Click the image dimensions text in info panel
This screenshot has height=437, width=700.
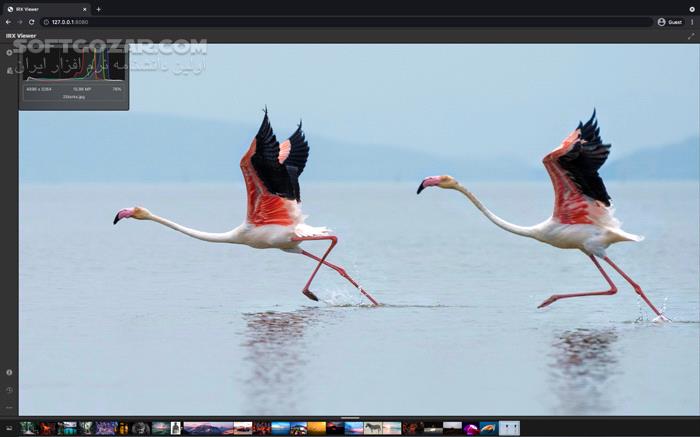coord(38,89)
